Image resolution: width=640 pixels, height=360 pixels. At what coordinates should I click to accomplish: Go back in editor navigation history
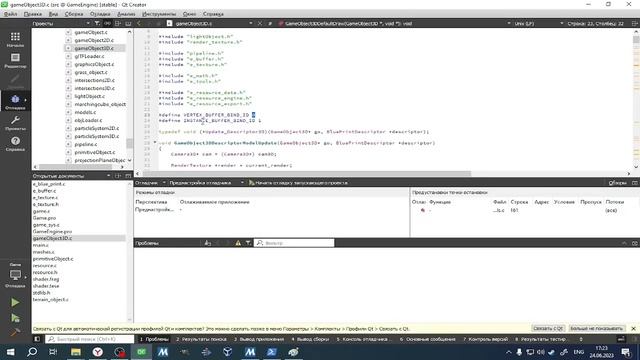coord(139,23)
